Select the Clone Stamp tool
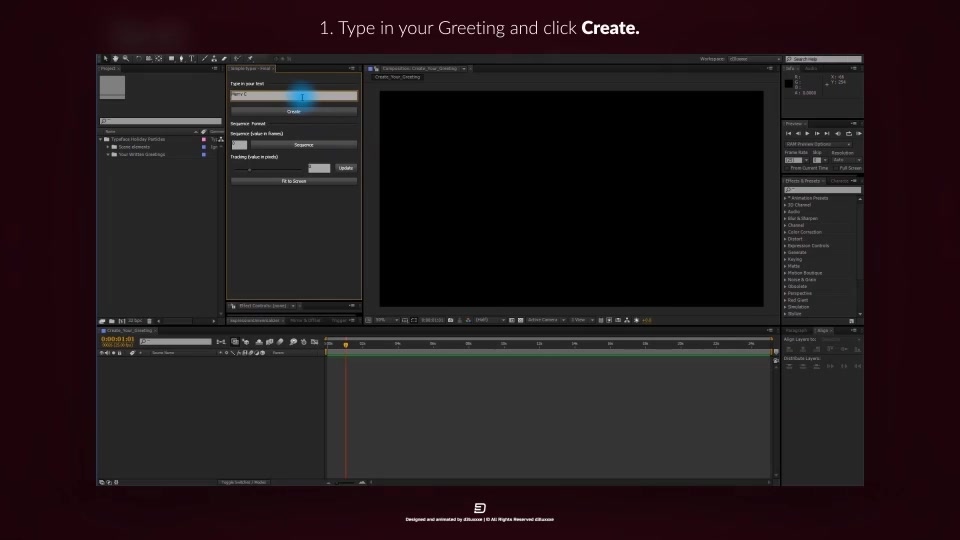Viewport: 960px width, 540px height. pyautogui.click(x=214, y=59)
